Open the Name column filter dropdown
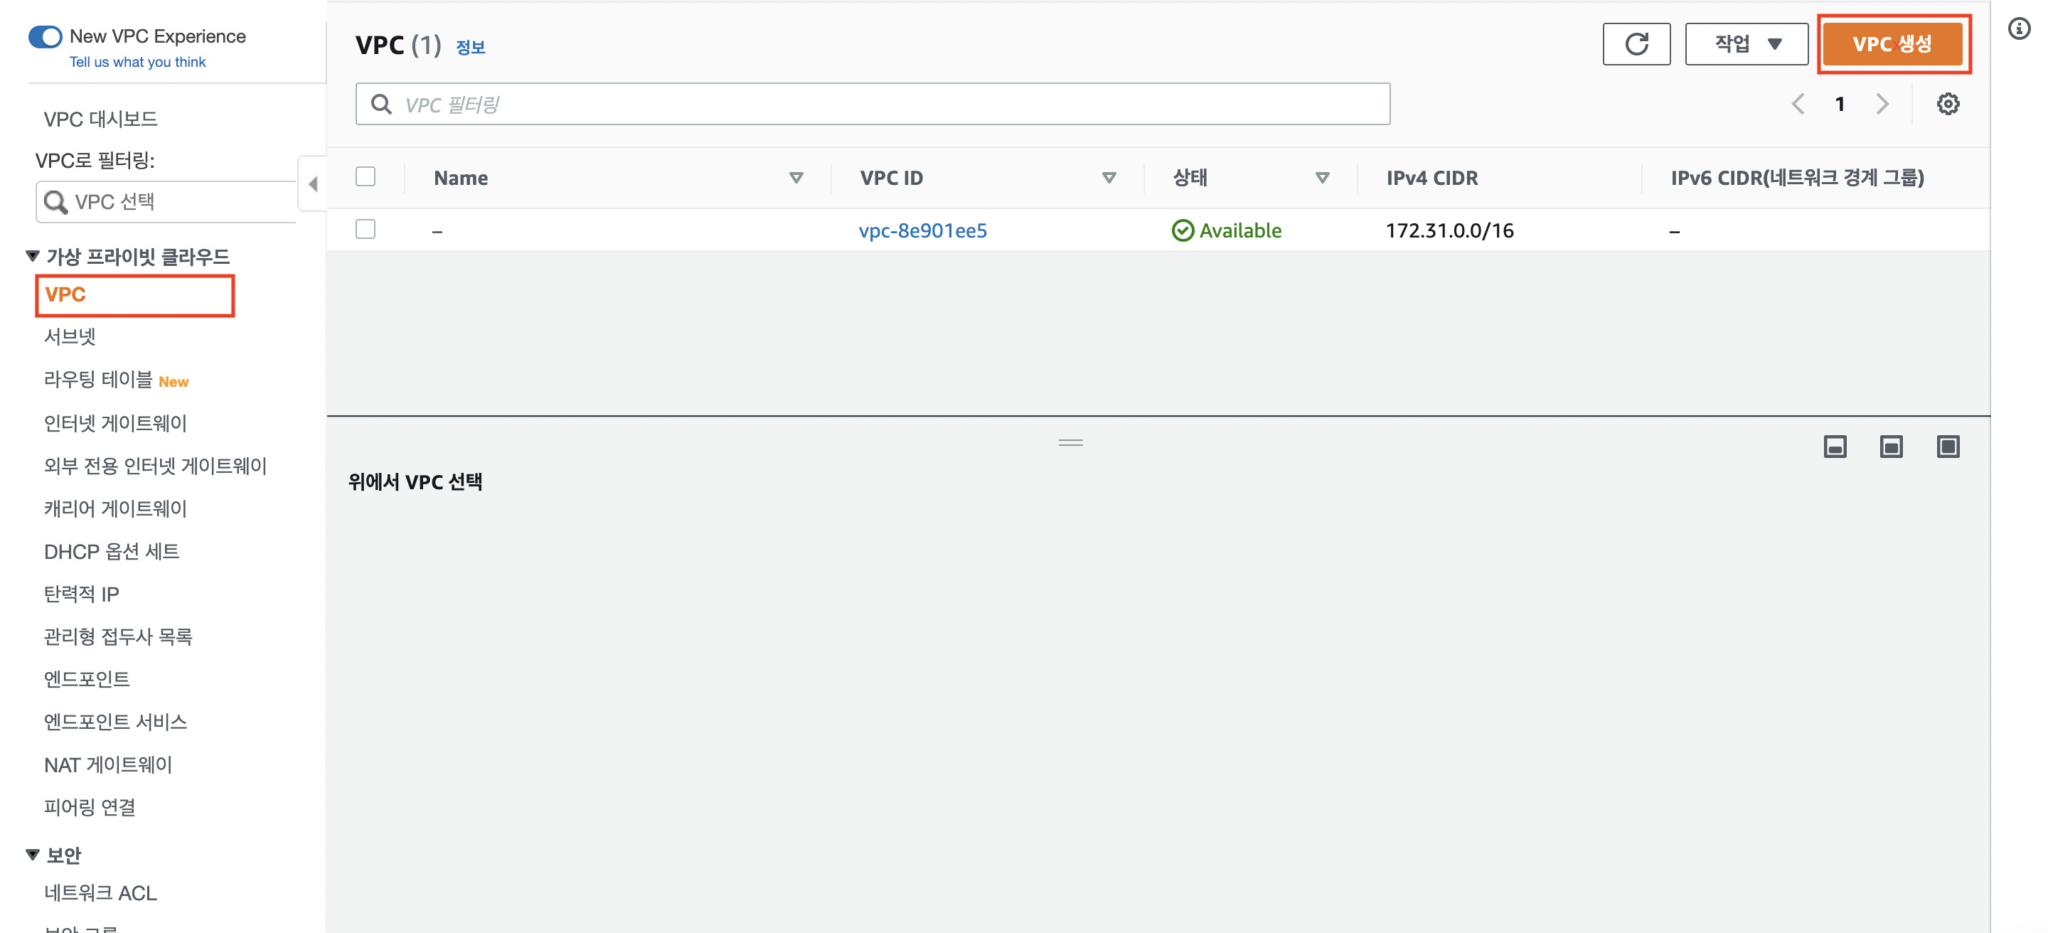Viewport: 2048px width, 933px height. click(797, 177)
